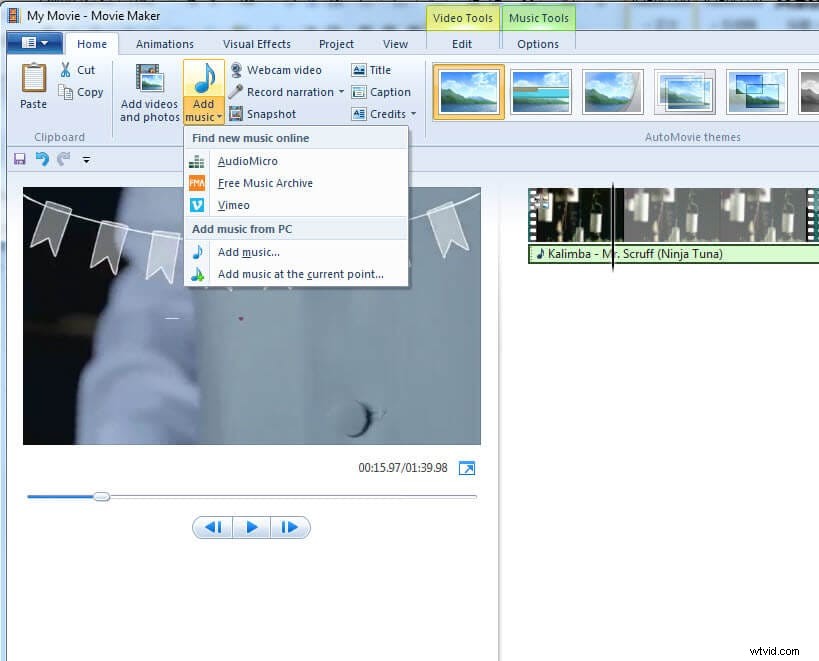This screenshot has height=661, width=819.
Task: Open the quick access toolbar customize menu
Action: [x=86, y=159]
